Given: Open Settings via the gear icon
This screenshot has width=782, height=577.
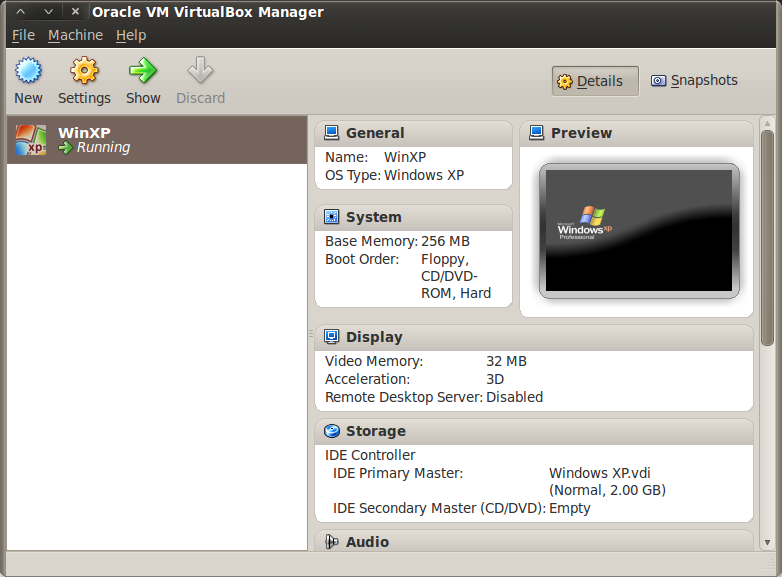Looking at the screenshot, I should [84, 70].
